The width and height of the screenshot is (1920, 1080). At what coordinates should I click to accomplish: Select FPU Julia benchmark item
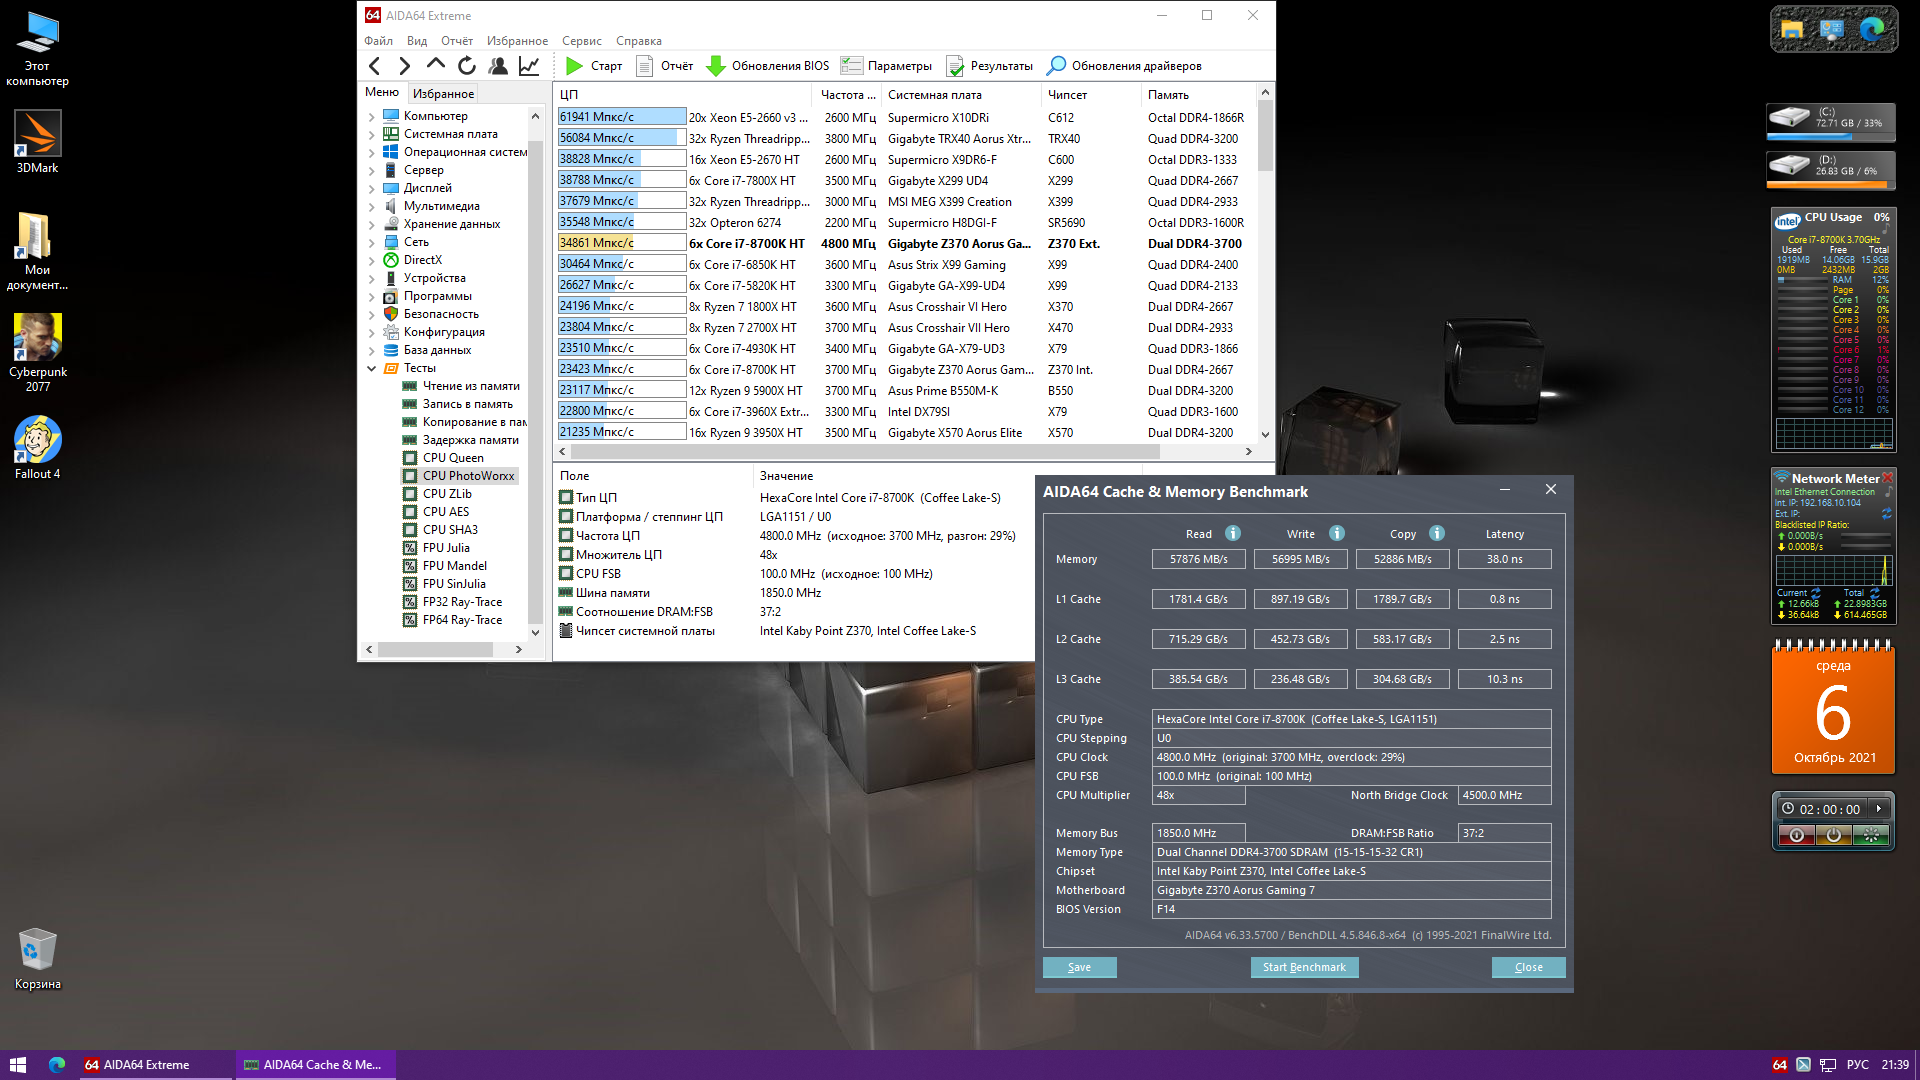click(445, 548)
